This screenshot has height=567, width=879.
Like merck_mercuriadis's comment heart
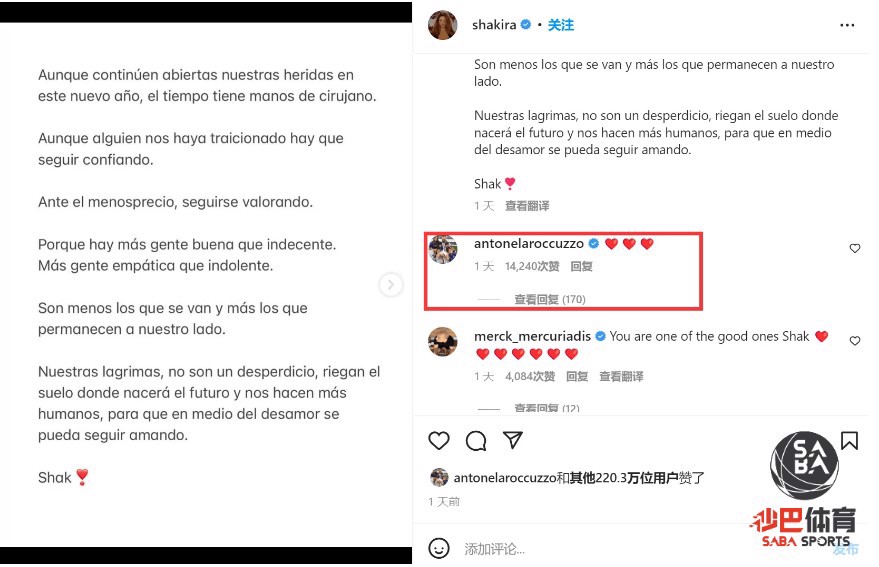click(x=854, y=340)
